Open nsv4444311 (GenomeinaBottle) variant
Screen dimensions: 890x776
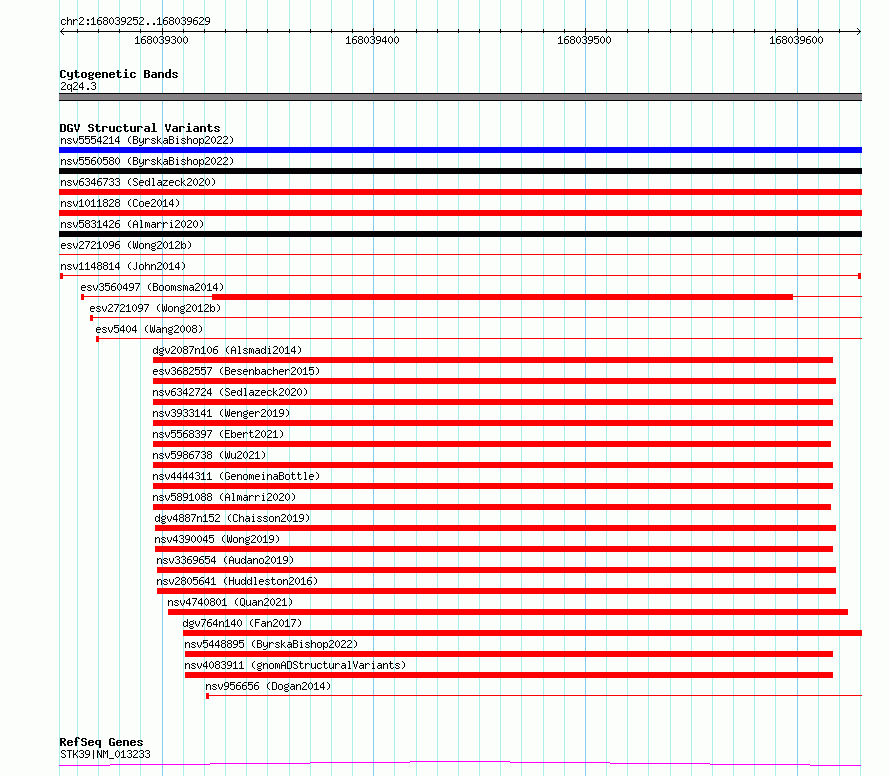click(236, 476)
